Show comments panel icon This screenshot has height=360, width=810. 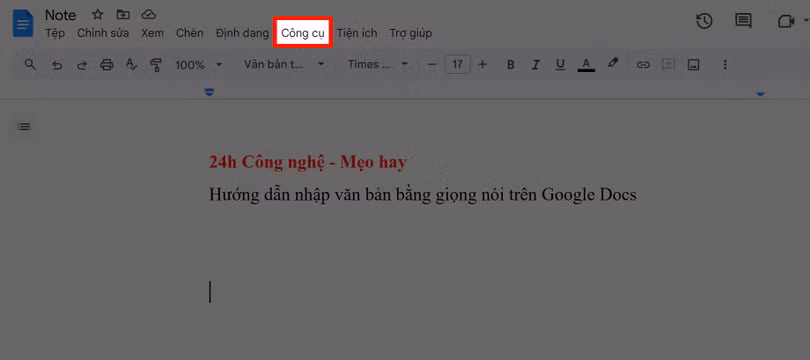(x=743, y=21)
